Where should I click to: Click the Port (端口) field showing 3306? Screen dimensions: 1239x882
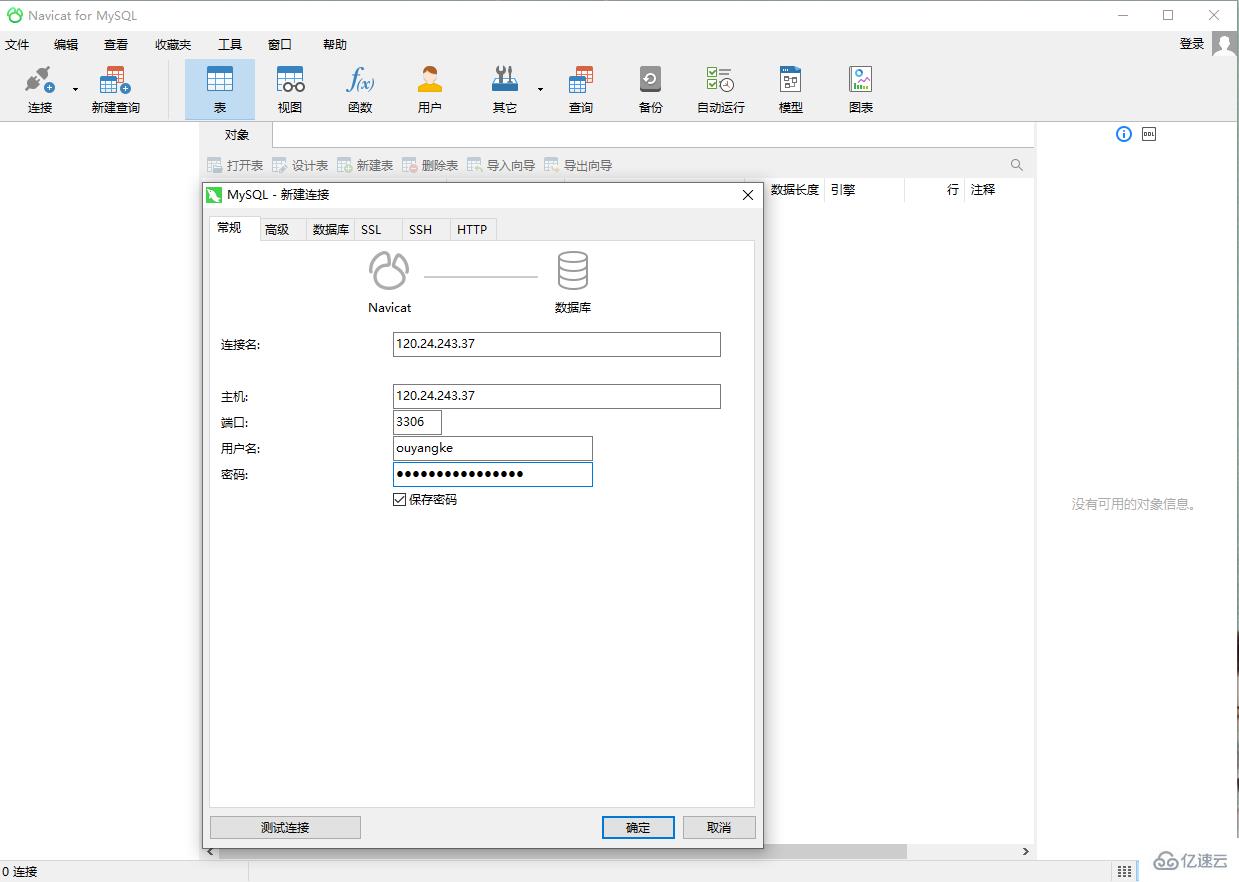pos(417,422)
